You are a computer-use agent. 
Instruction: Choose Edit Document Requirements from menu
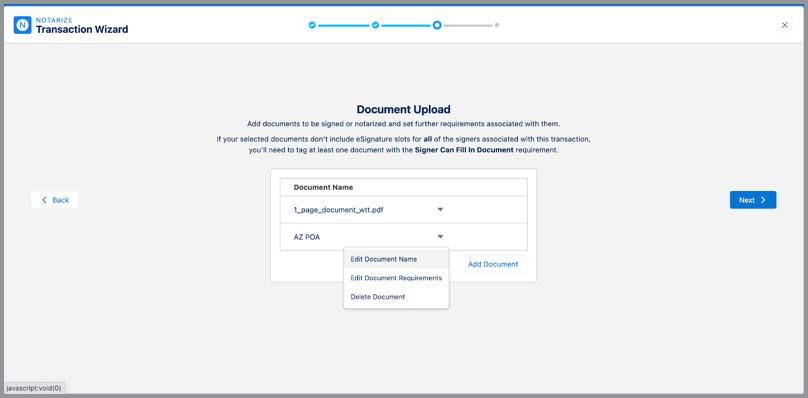tap(396, 278)
